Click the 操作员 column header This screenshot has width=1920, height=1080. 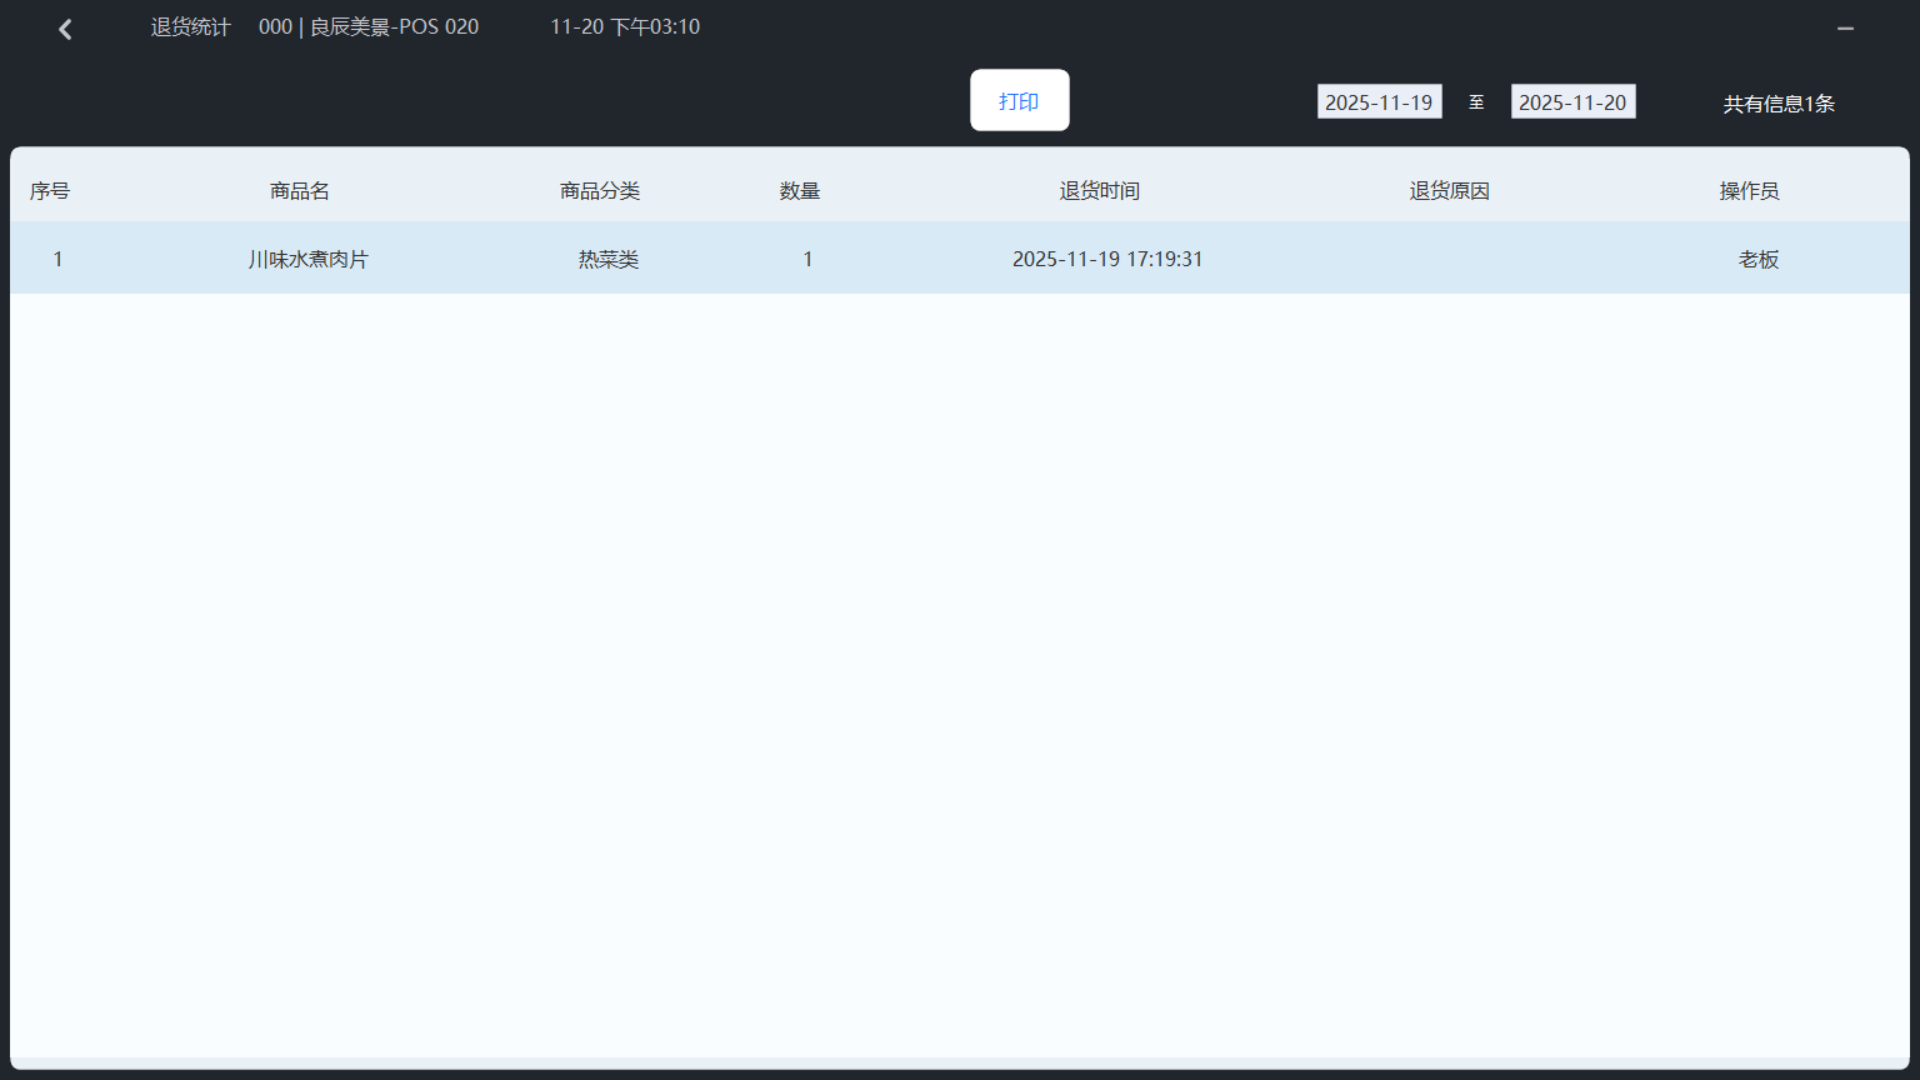pos(1749,191)
